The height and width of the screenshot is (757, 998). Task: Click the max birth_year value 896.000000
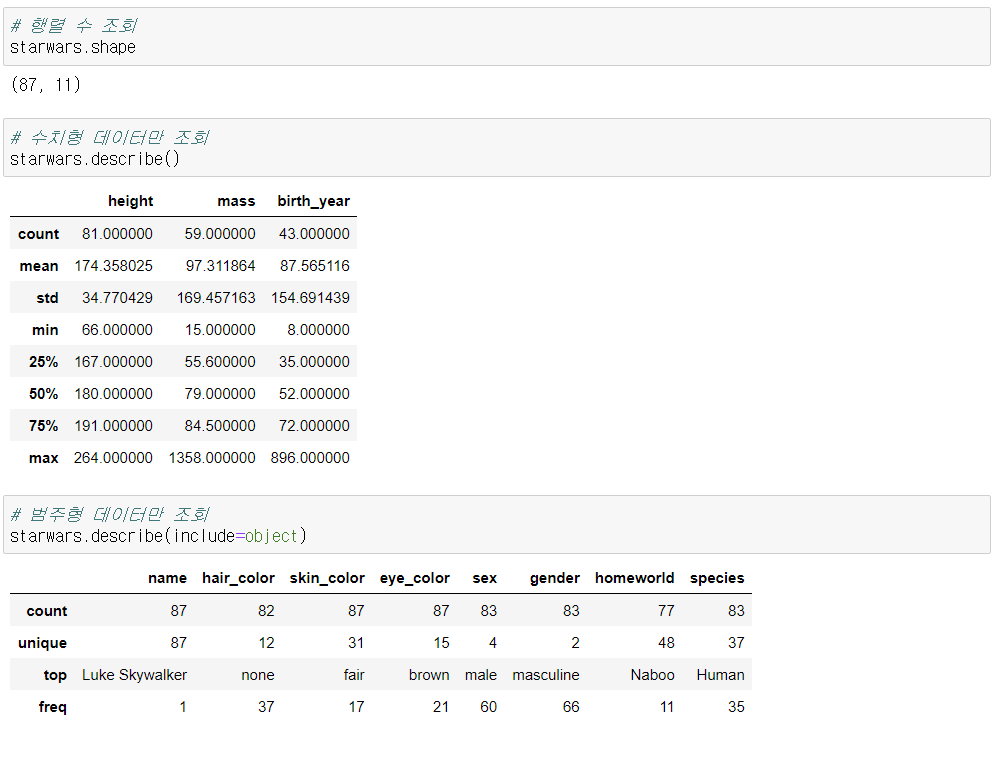tap(310, 458)
